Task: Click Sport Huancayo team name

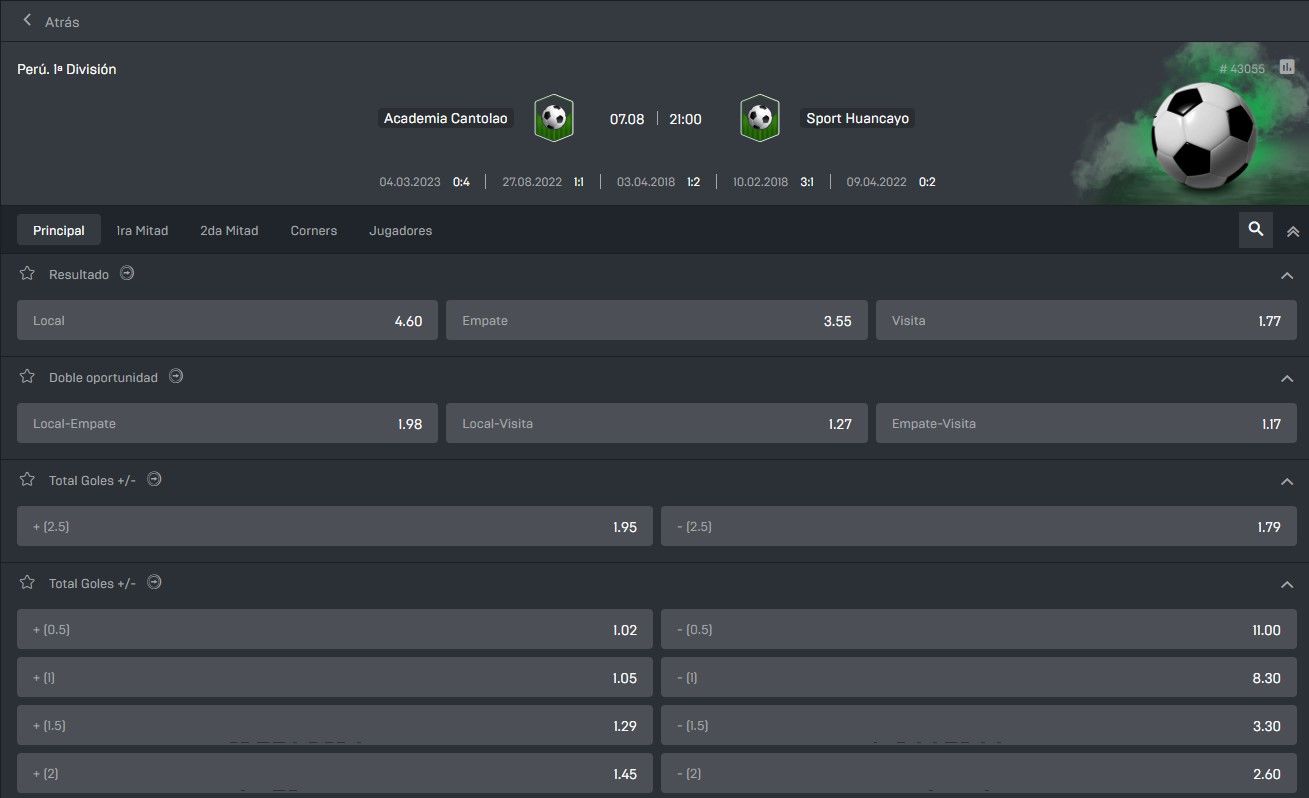Action: coord(858,118)
